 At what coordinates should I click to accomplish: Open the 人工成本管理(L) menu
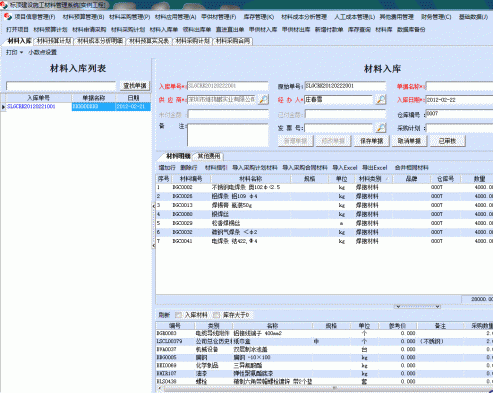354,17
